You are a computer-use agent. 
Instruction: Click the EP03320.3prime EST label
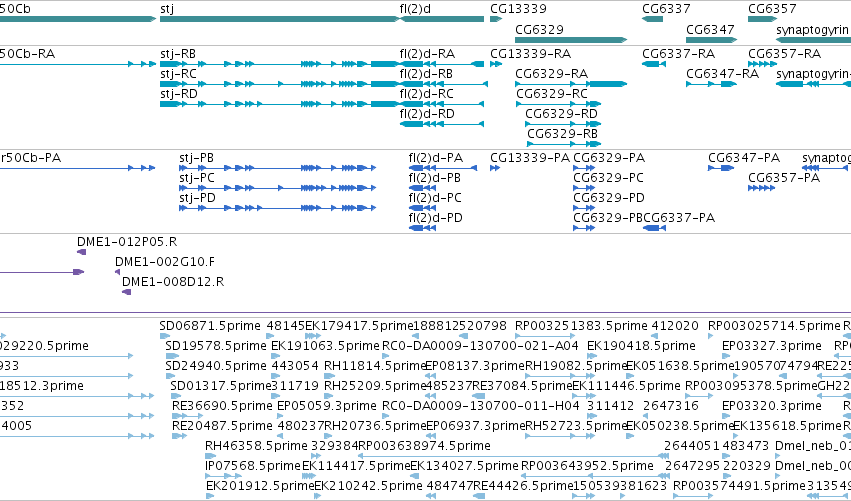(x=772, y=406)
